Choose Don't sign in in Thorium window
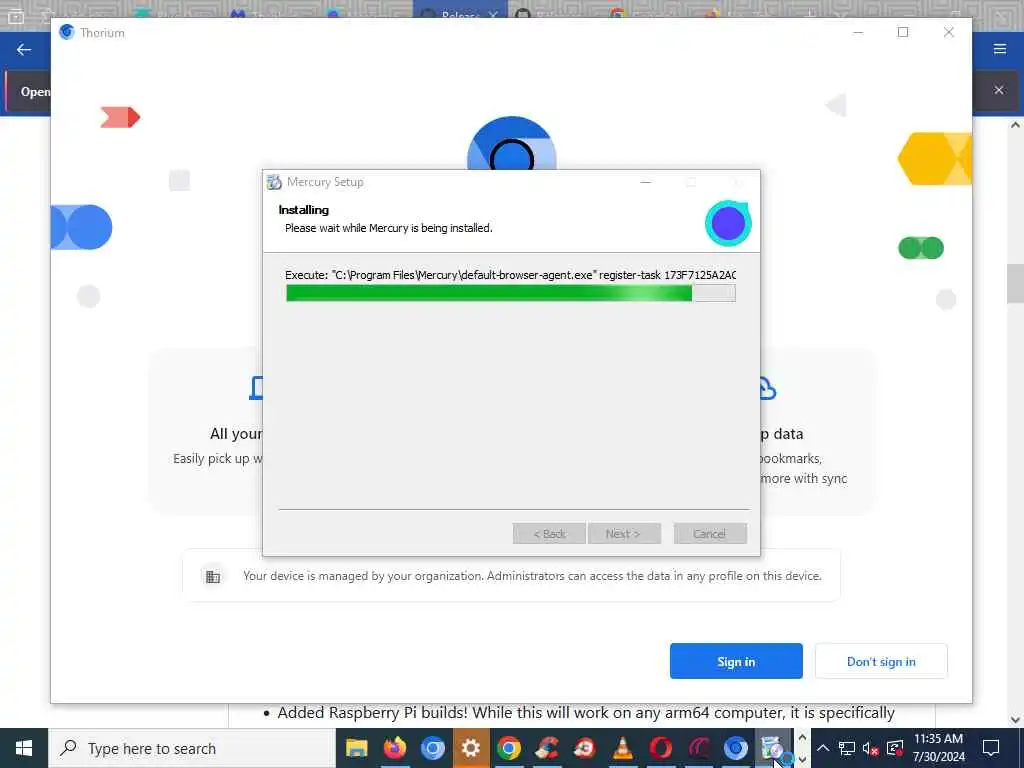Image resolution: width=1024 pixels, height=768 pixels. (881, 661)
